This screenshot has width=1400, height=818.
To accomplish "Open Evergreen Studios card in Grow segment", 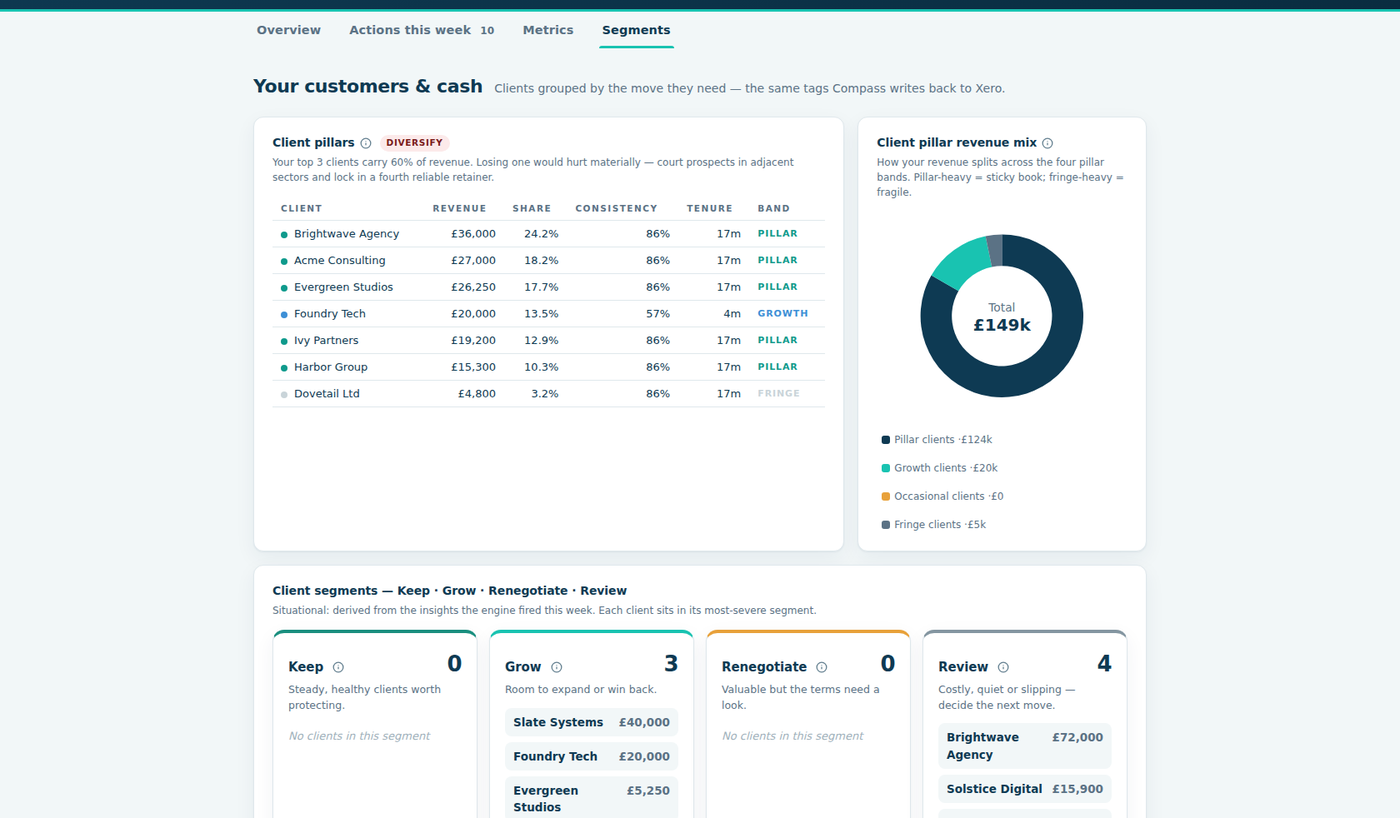I will click(591, 798).
